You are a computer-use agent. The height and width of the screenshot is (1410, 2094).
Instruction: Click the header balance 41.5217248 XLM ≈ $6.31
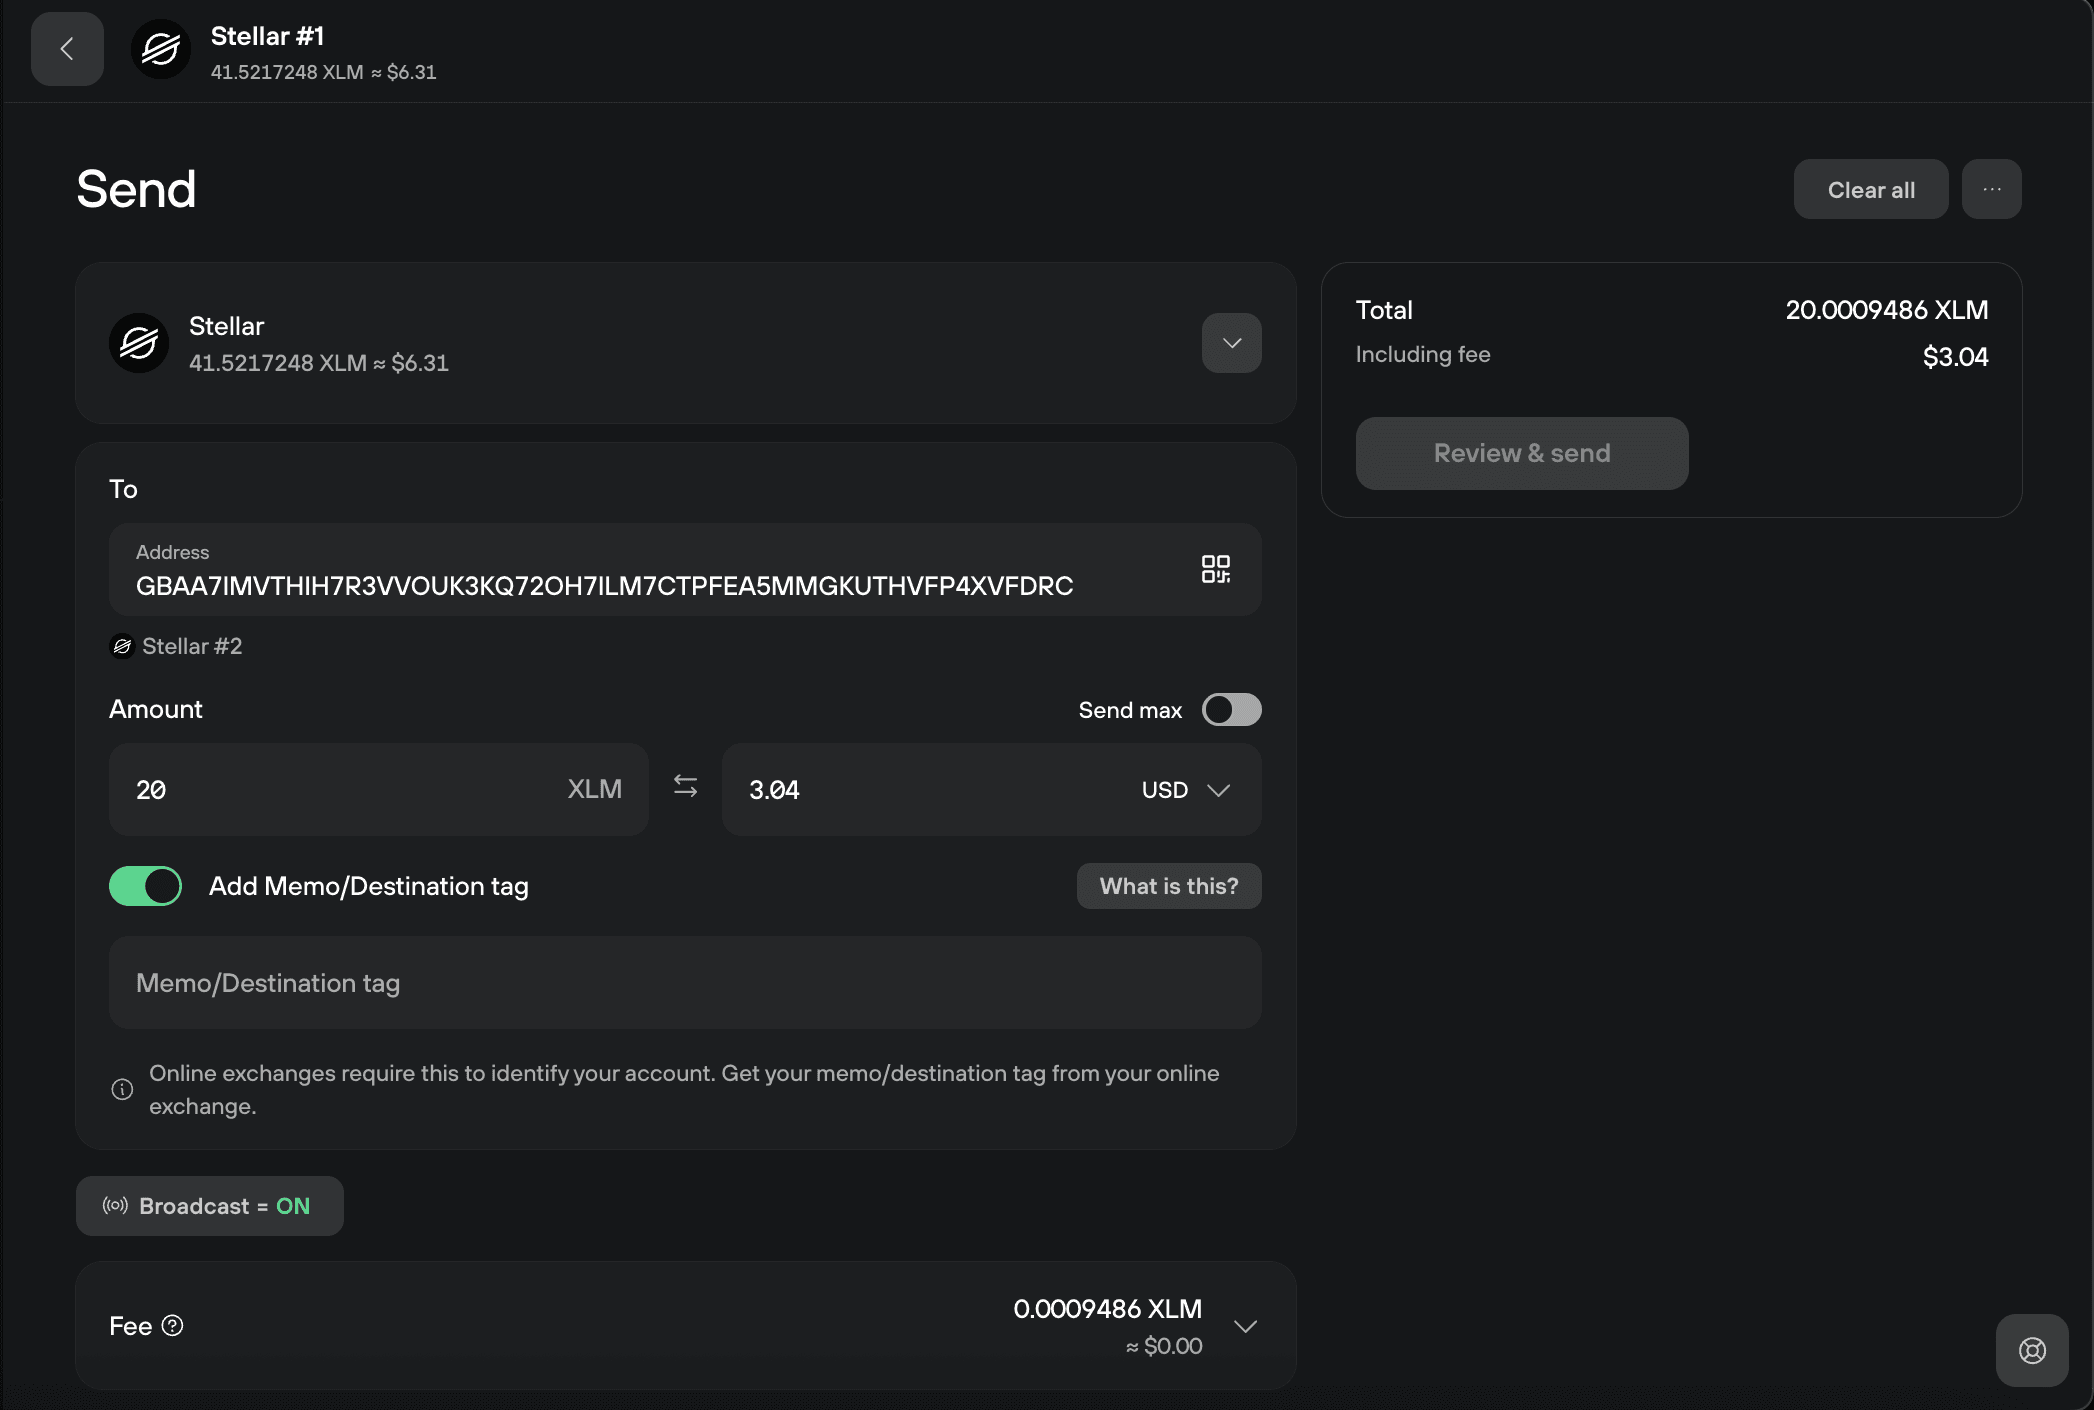click(x=323, y=72)
